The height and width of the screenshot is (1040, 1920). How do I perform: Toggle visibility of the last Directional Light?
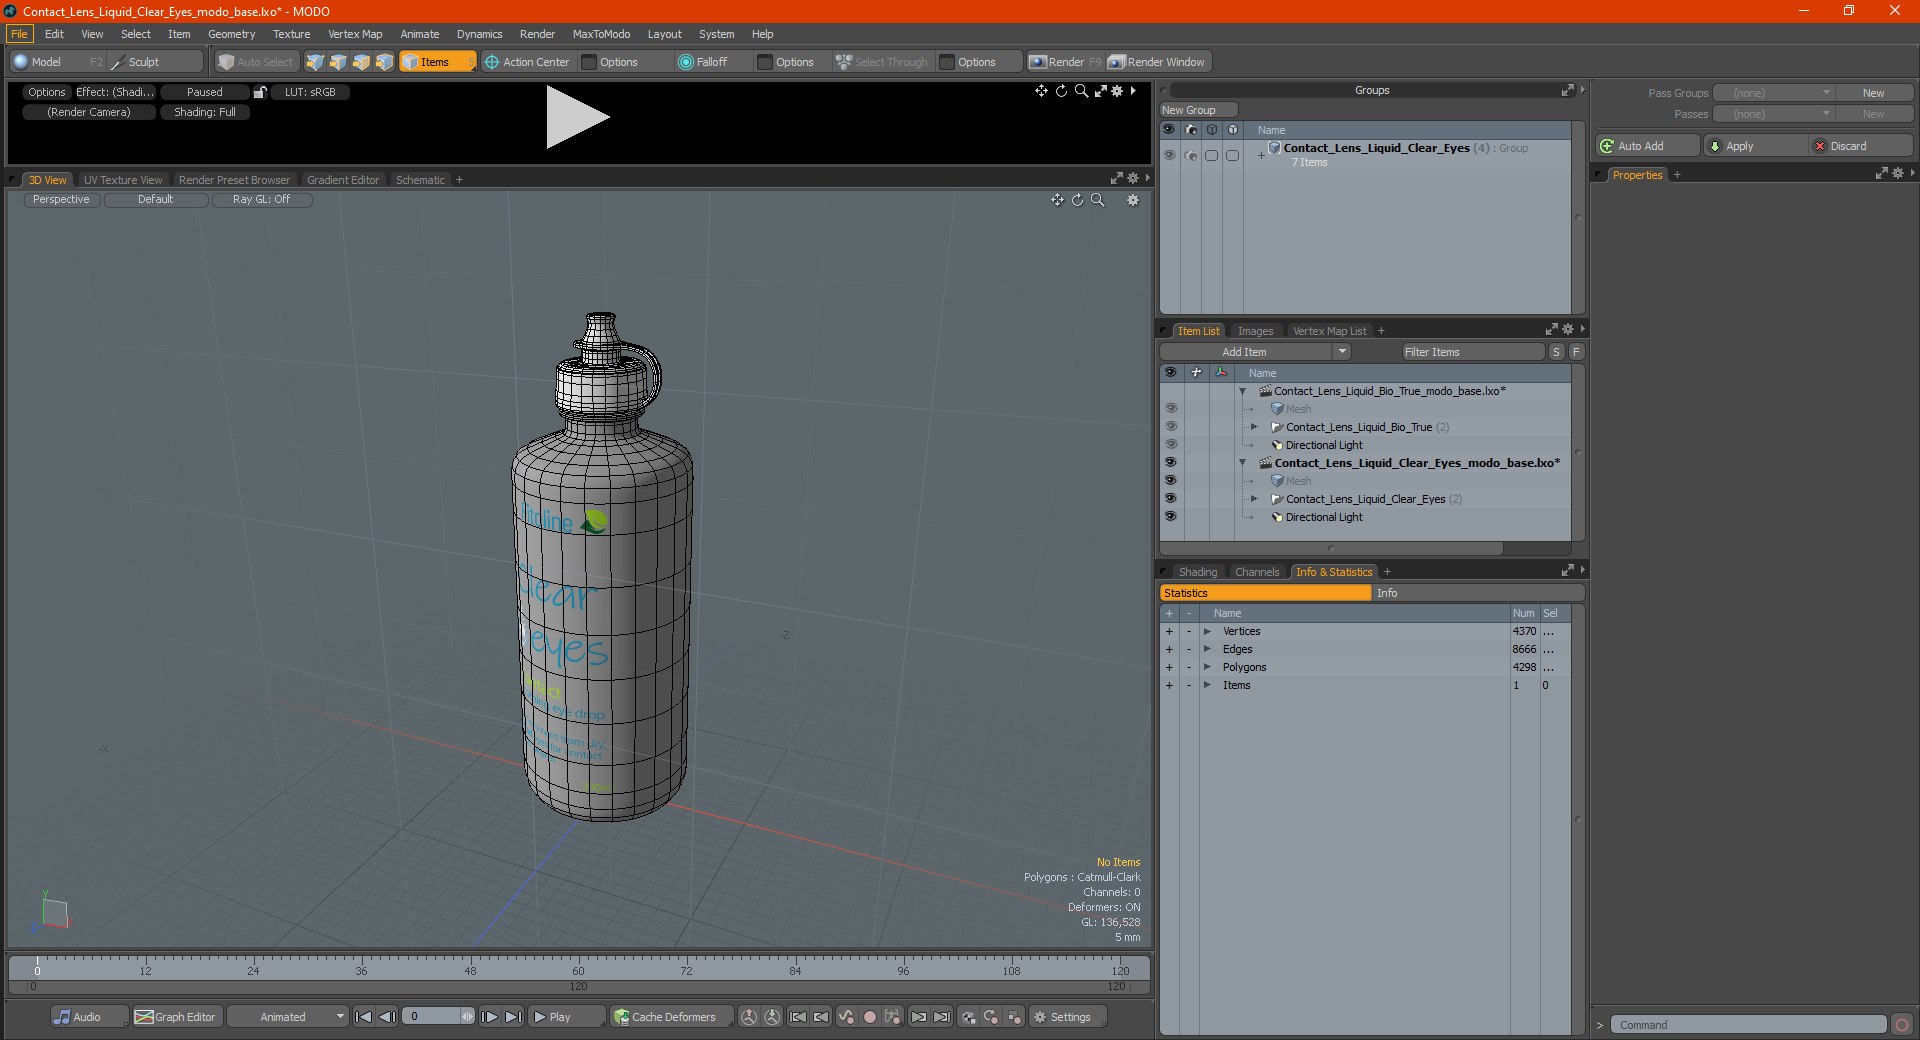point(1170,517)
